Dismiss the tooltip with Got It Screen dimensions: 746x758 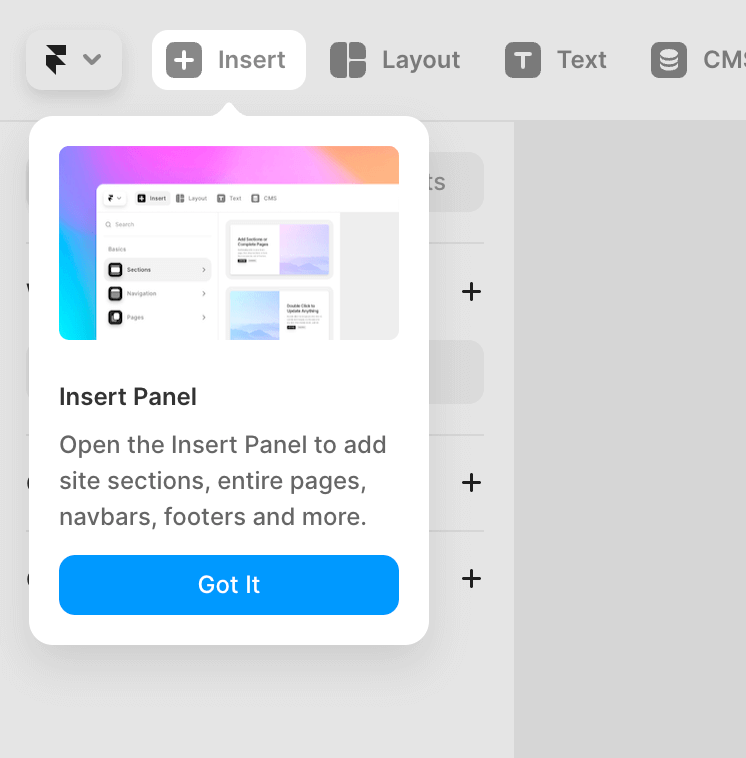(x=229, y=585)
